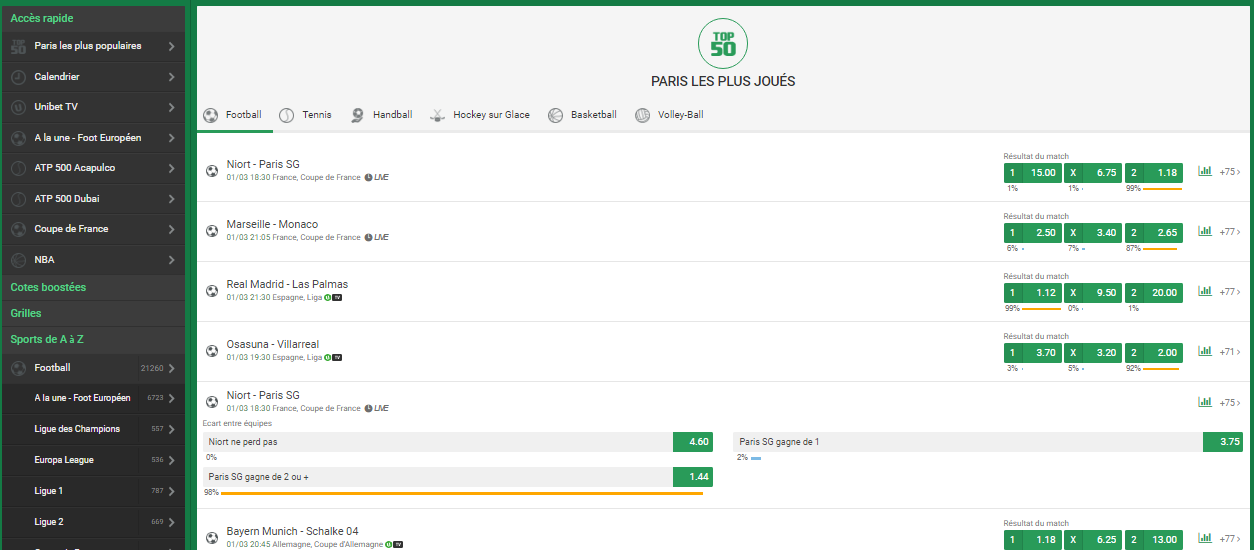
Task: Open statistics chart icon for Real Madrid - Las Palmas
Action: coord(1205,291)
